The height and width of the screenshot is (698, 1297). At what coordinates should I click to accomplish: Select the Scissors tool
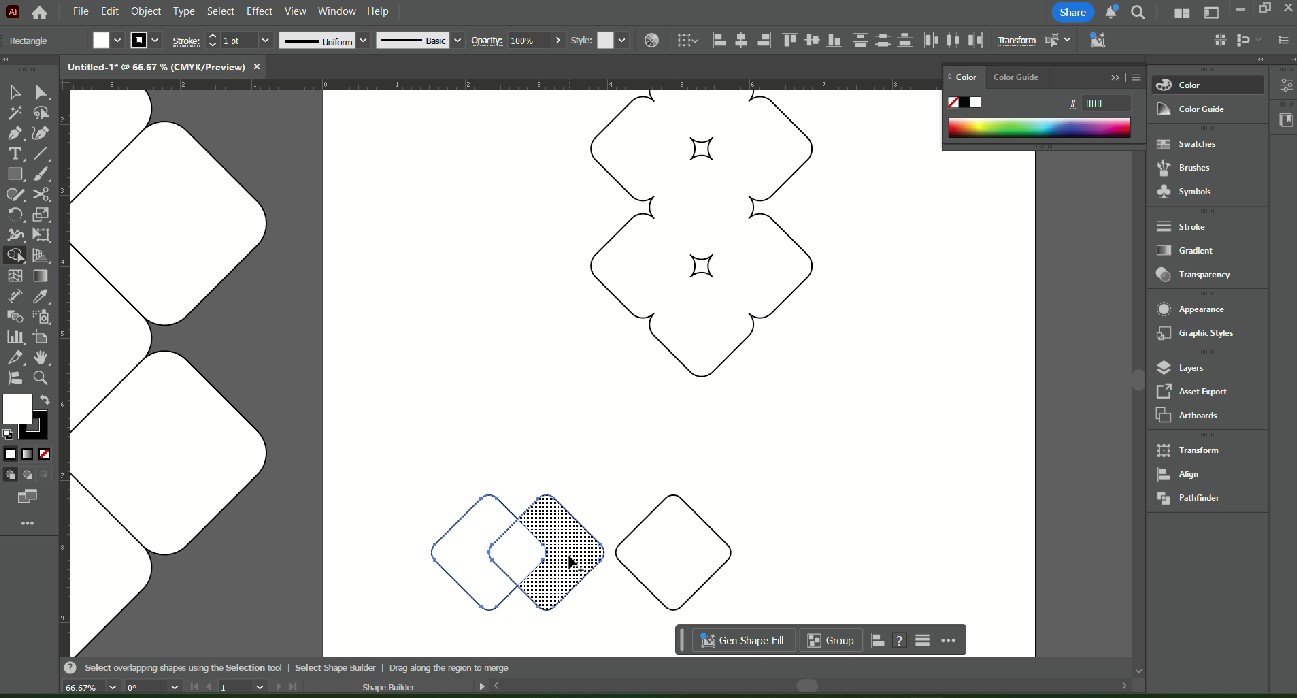click(41, 194)
